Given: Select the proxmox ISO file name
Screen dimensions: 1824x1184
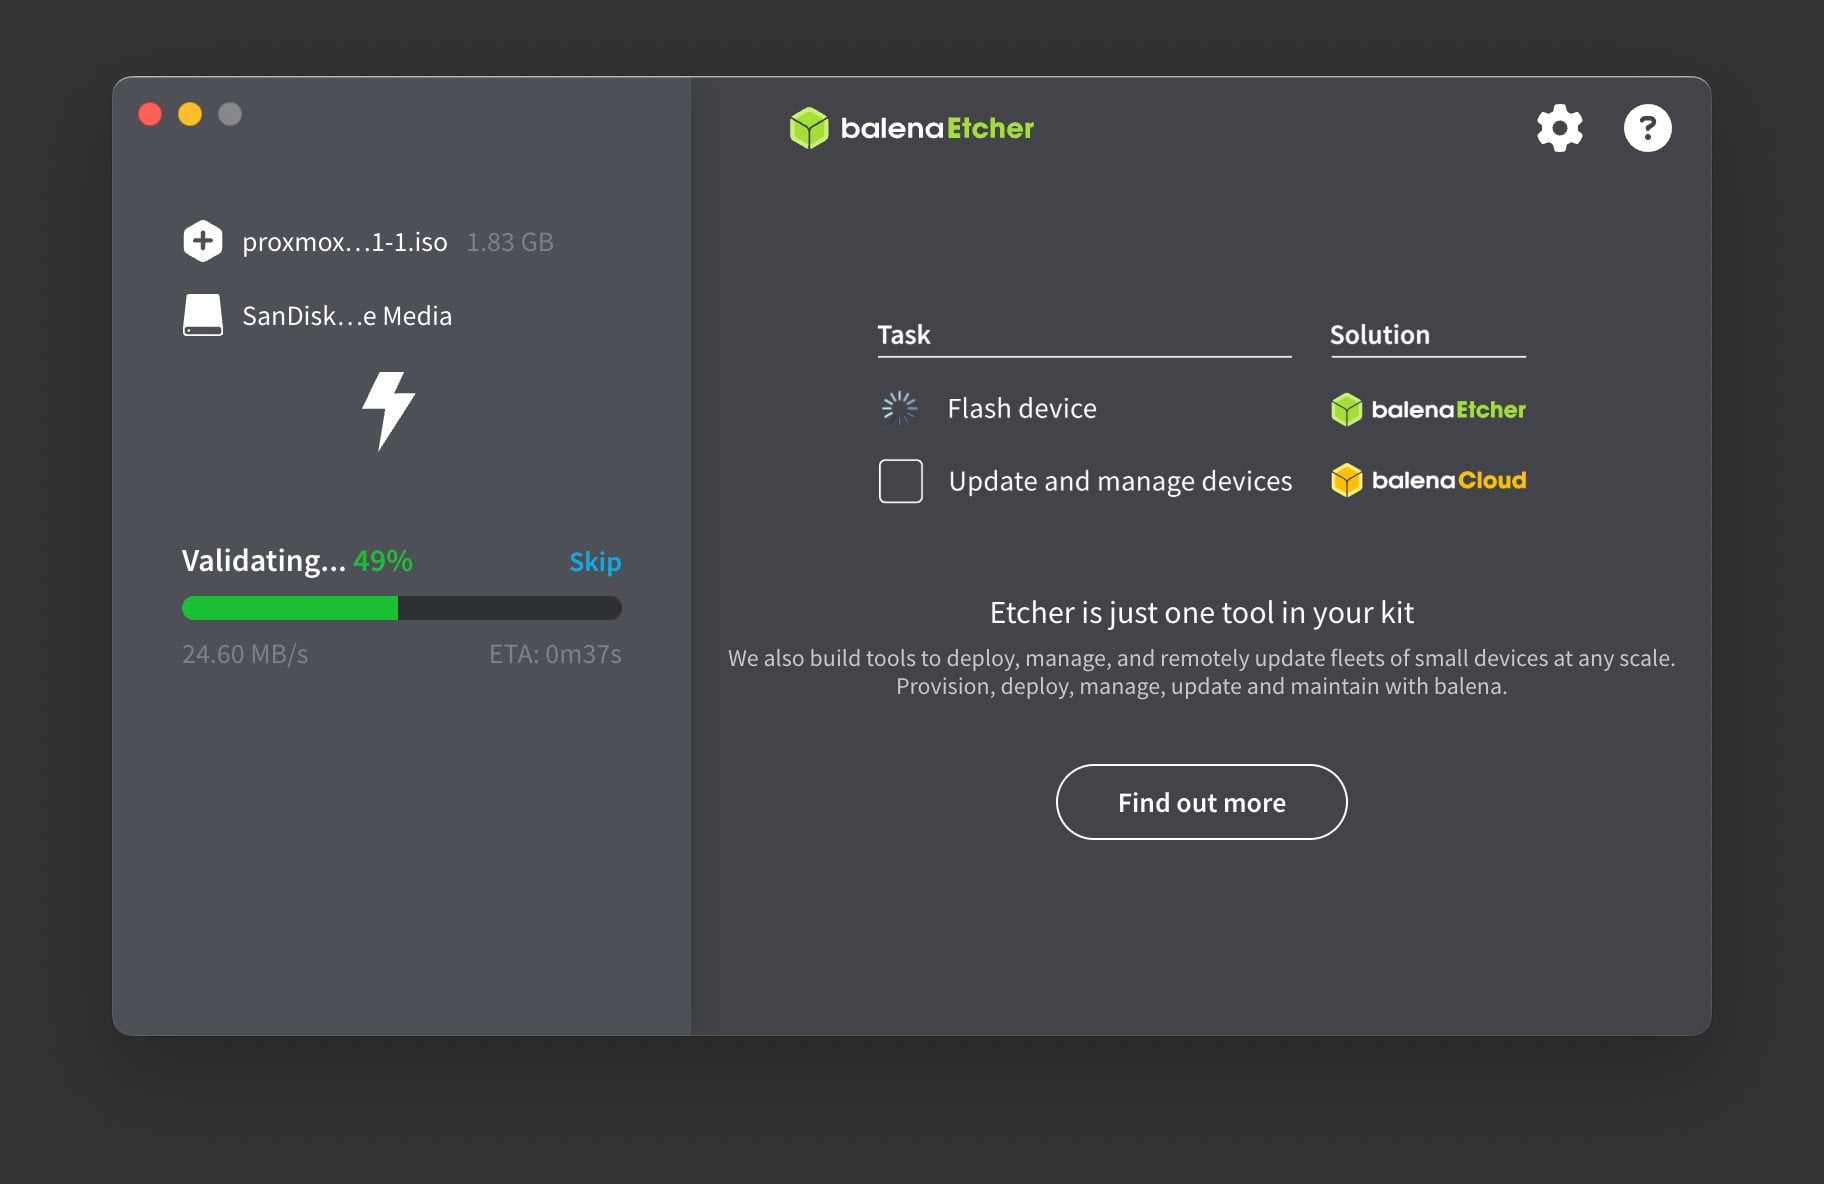Looking at the screenshot, I should pyautogui.click(x=344, y=242).
